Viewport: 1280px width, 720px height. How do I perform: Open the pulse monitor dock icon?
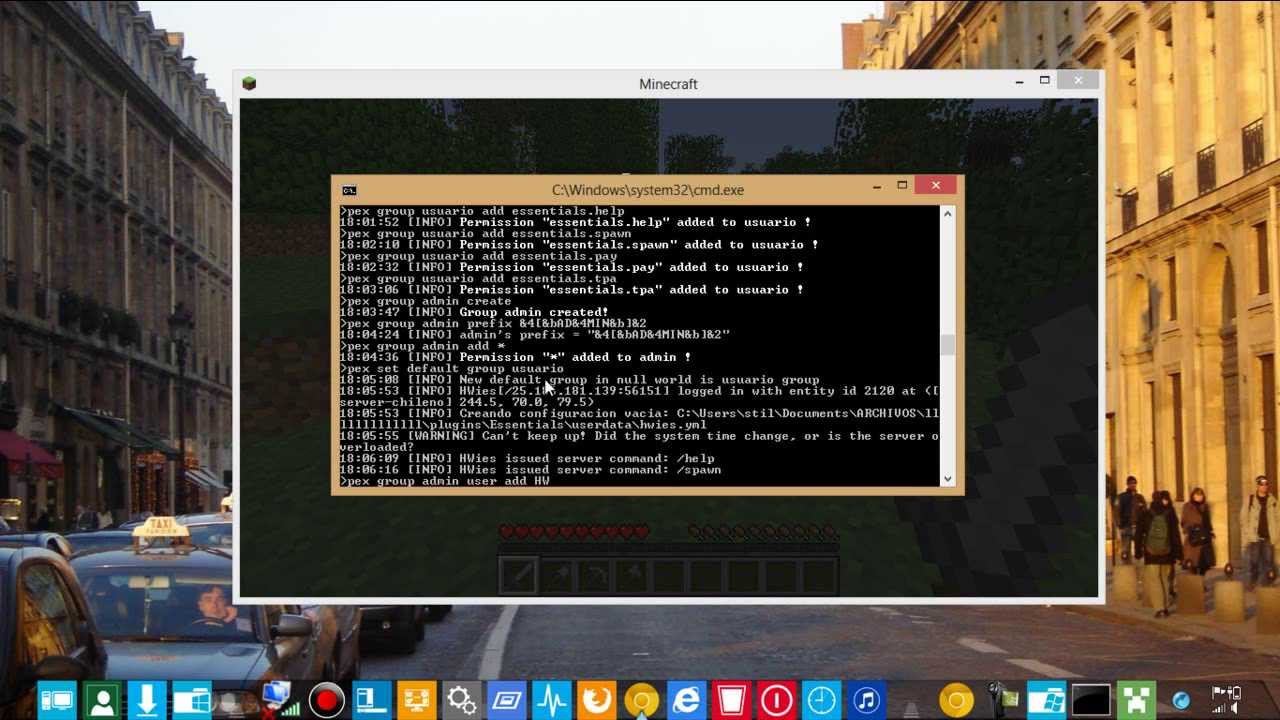[551, 700]
